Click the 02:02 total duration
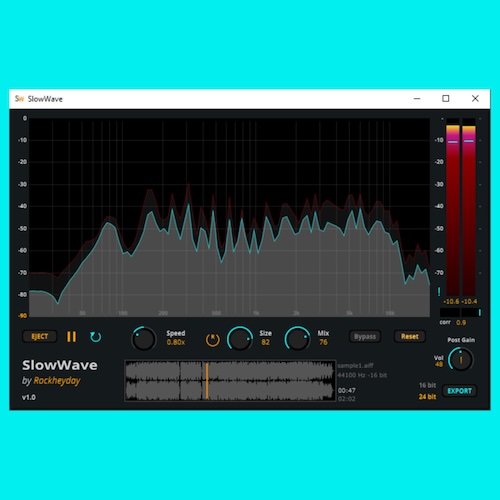500x500 pixels. tap(347, 399)
